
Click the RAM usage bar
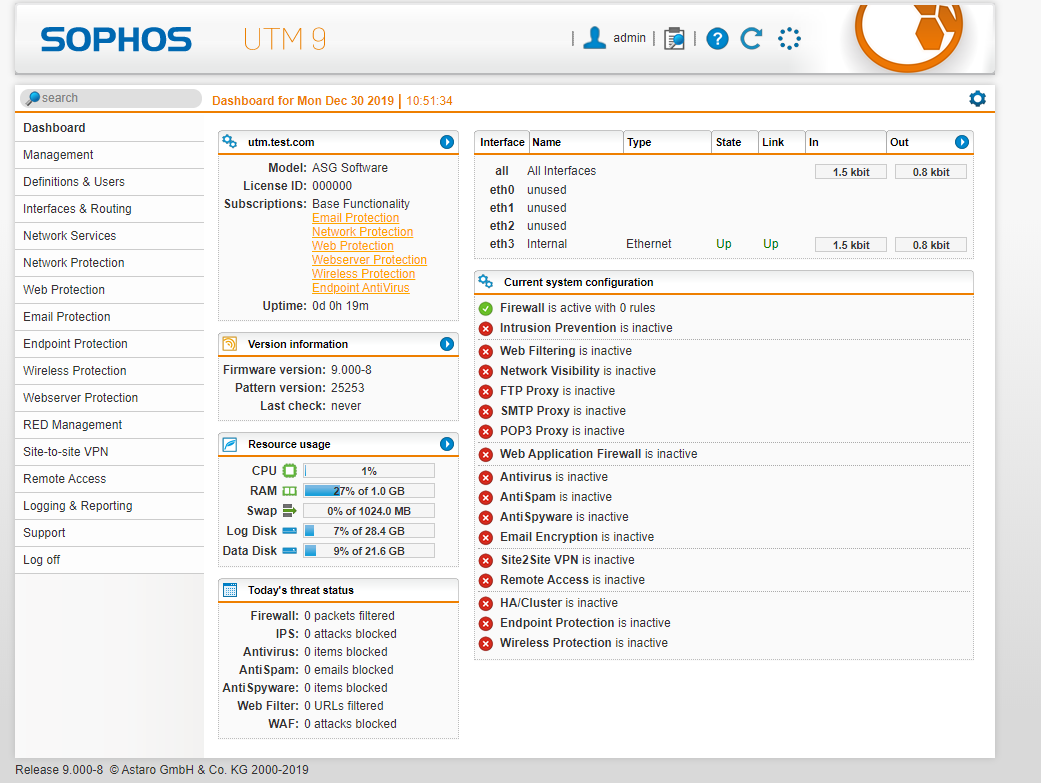coord(369,491)
